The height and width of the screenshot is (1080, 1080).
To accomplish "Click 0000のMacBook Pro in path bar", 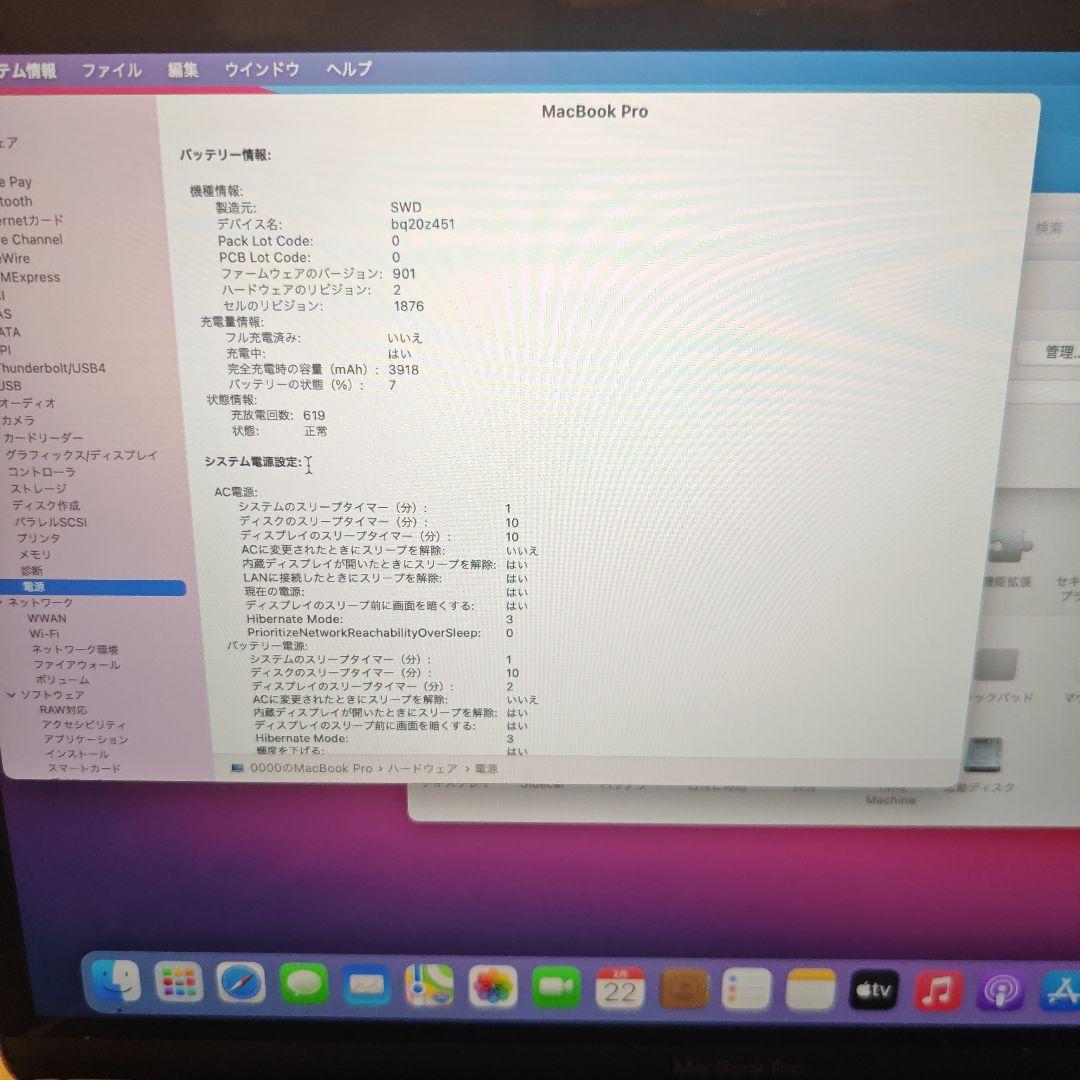I will tap(311, 768).
